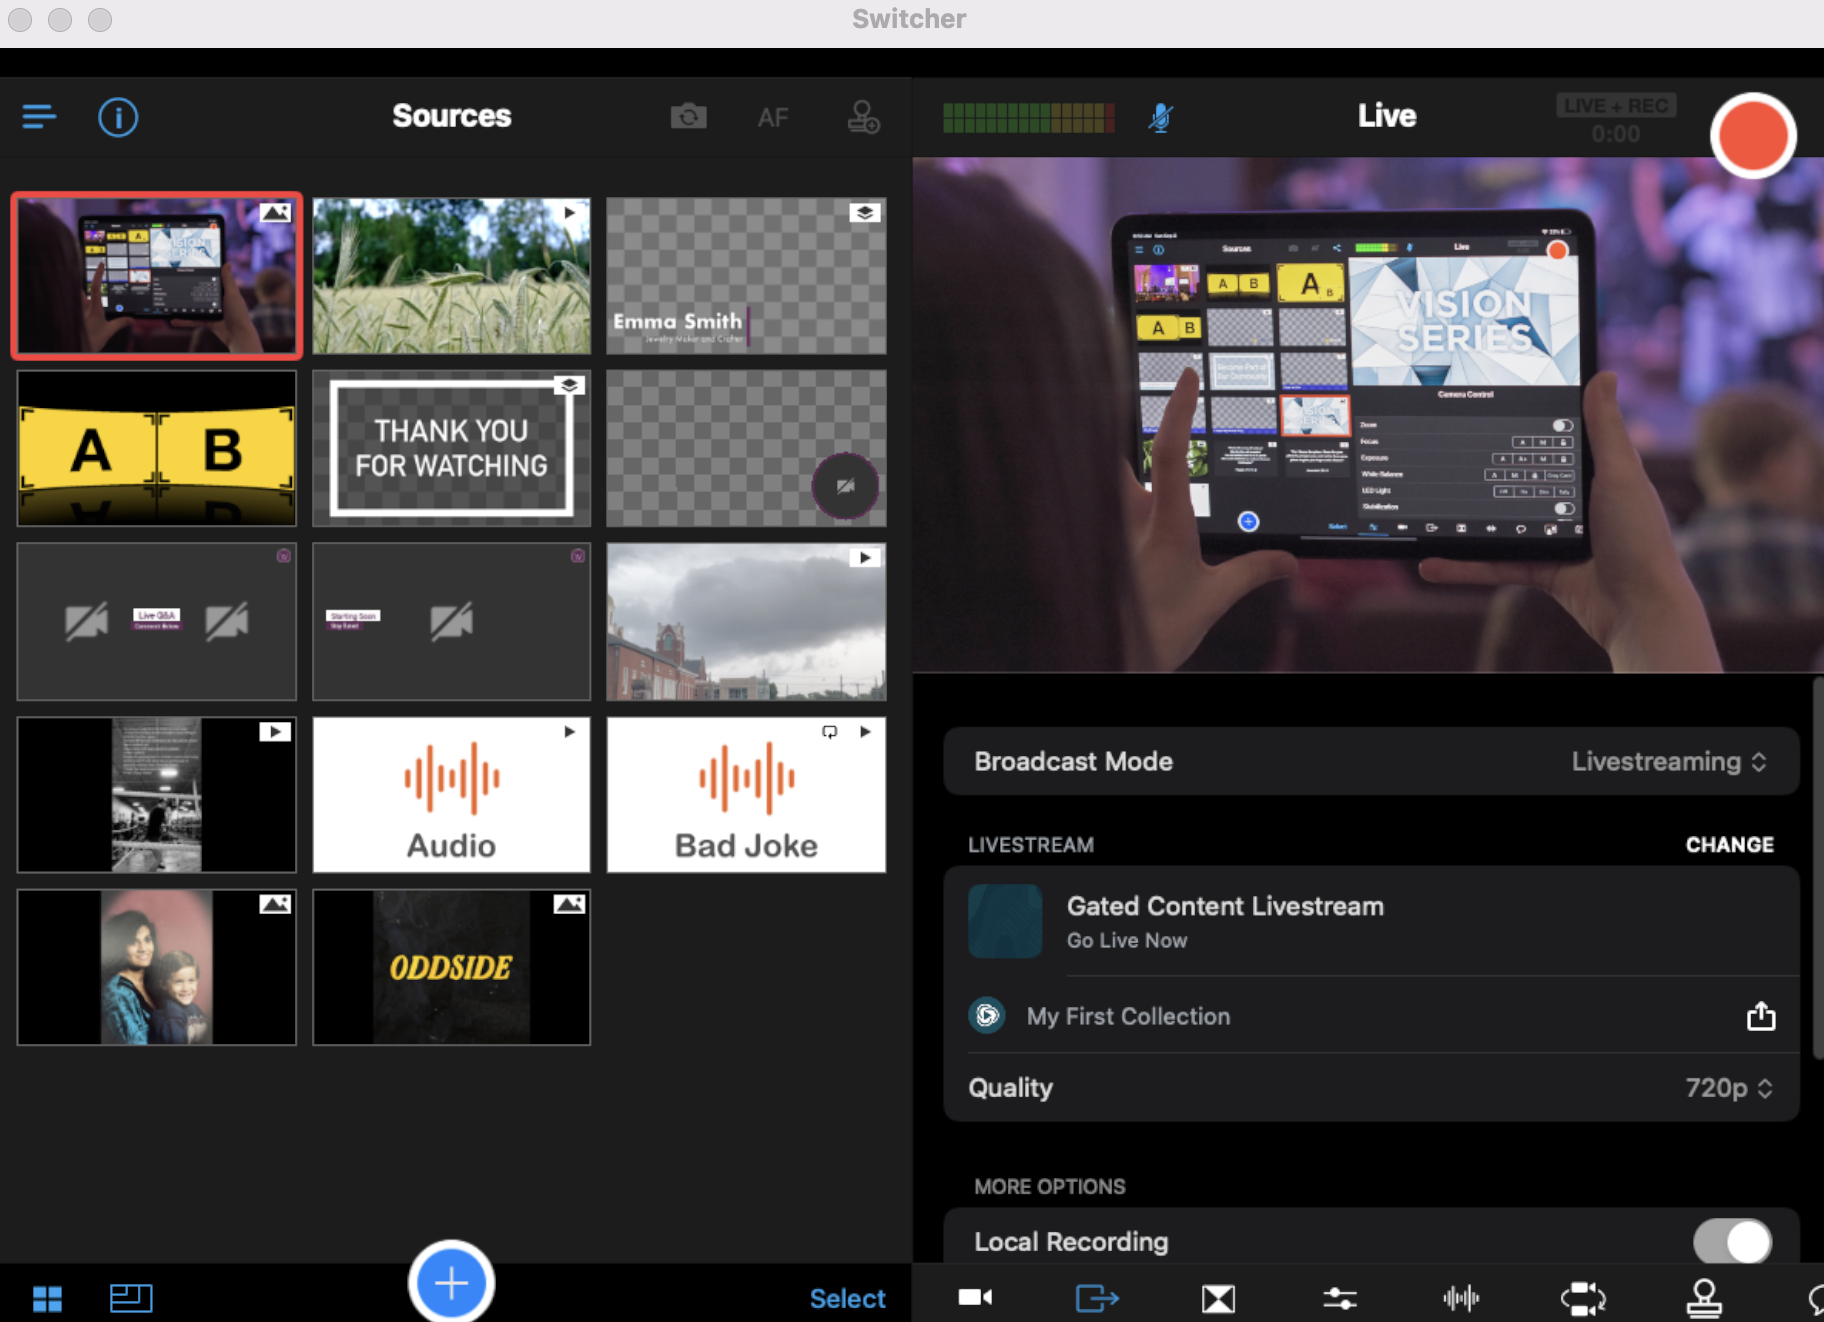Screen dimensions: 1824x1322
Task: Click the My First Collection logo icon
Action: point(987,1016)
